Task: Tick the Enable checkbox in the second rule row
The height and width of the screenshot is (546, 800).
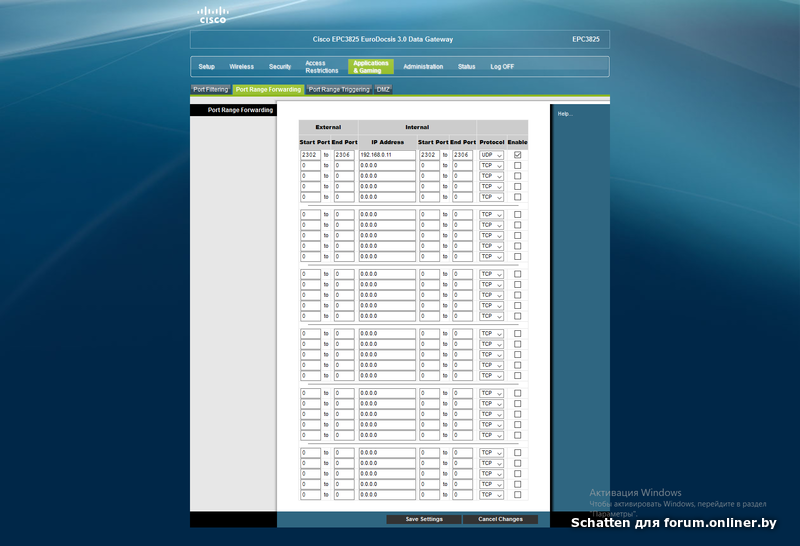Action: click(517, 166)
